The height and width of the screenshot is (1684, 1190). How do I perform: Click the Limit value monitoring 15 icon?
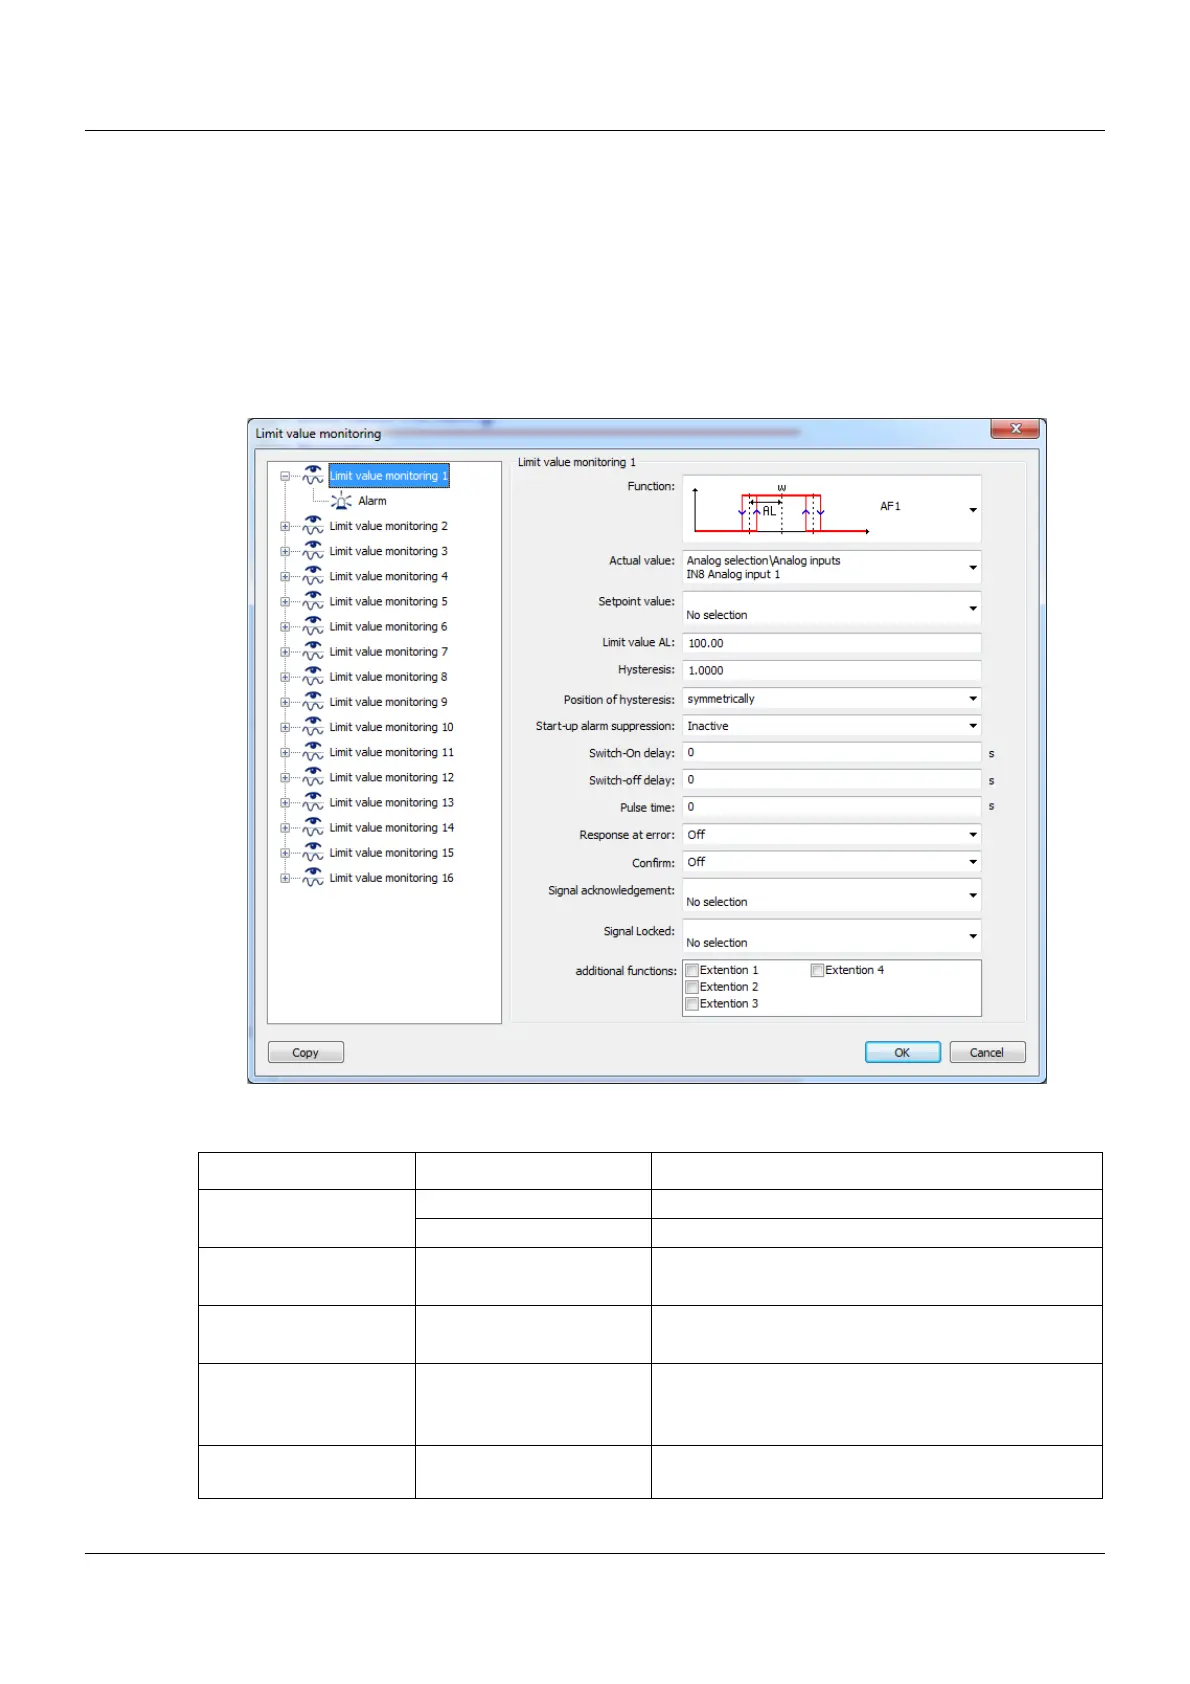[313, 852]
